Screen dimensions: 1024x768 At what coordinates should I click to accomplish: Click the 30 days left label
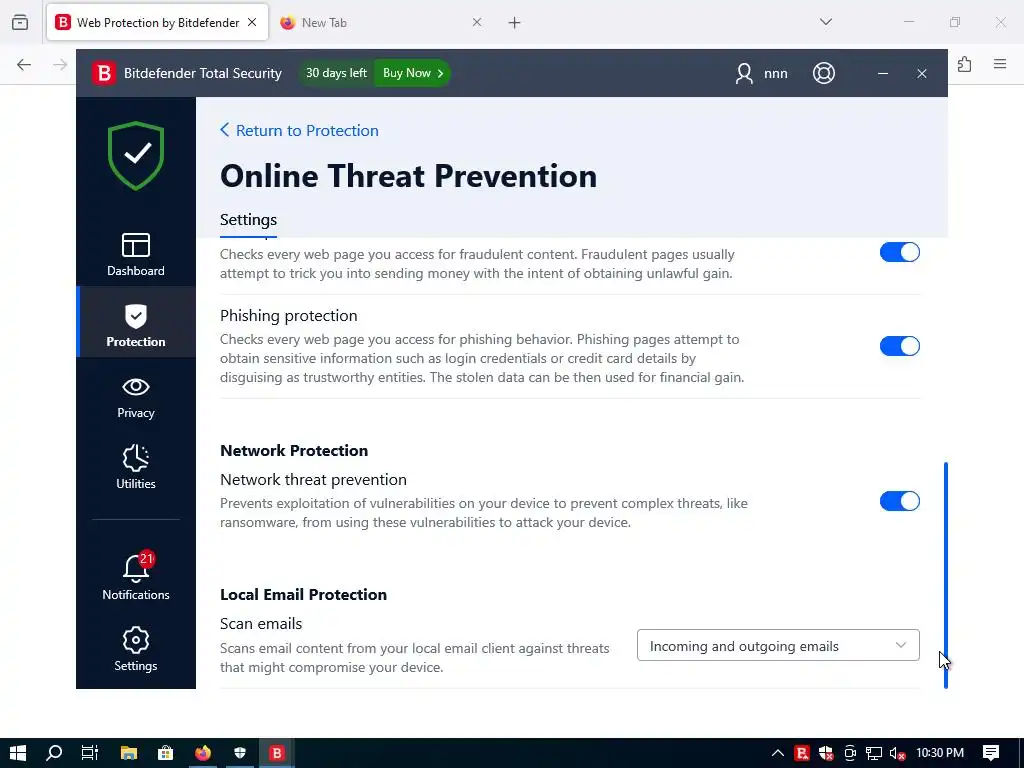point(336,73)
